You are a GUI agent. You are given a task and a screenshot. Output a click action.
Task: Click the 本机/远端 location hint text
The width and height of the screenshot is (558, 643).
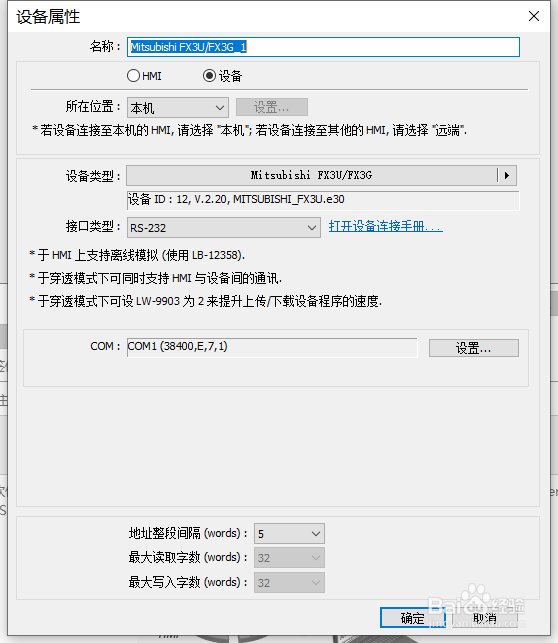(x=249, y=131)
